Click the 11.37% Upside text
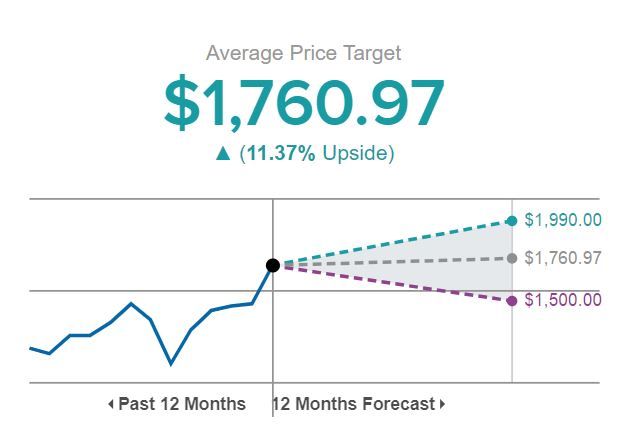 317,153
